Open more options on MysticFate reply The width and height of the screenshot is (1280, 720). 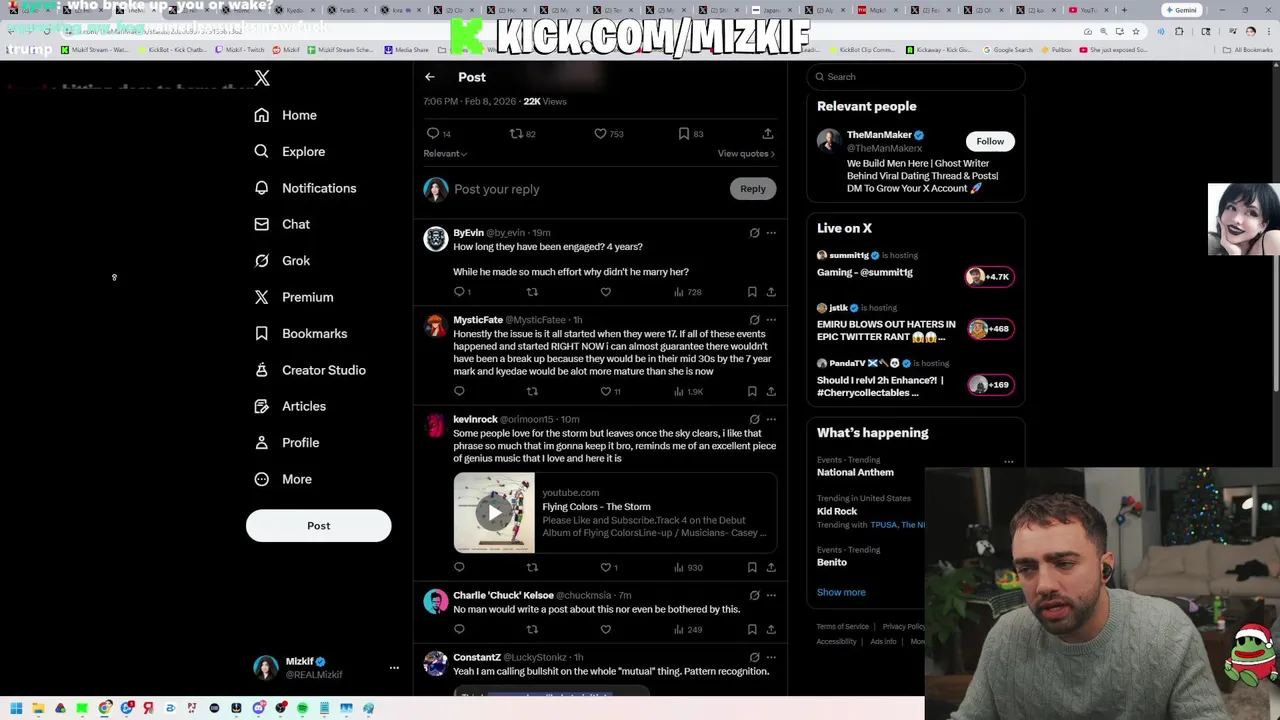coord(771,320)
